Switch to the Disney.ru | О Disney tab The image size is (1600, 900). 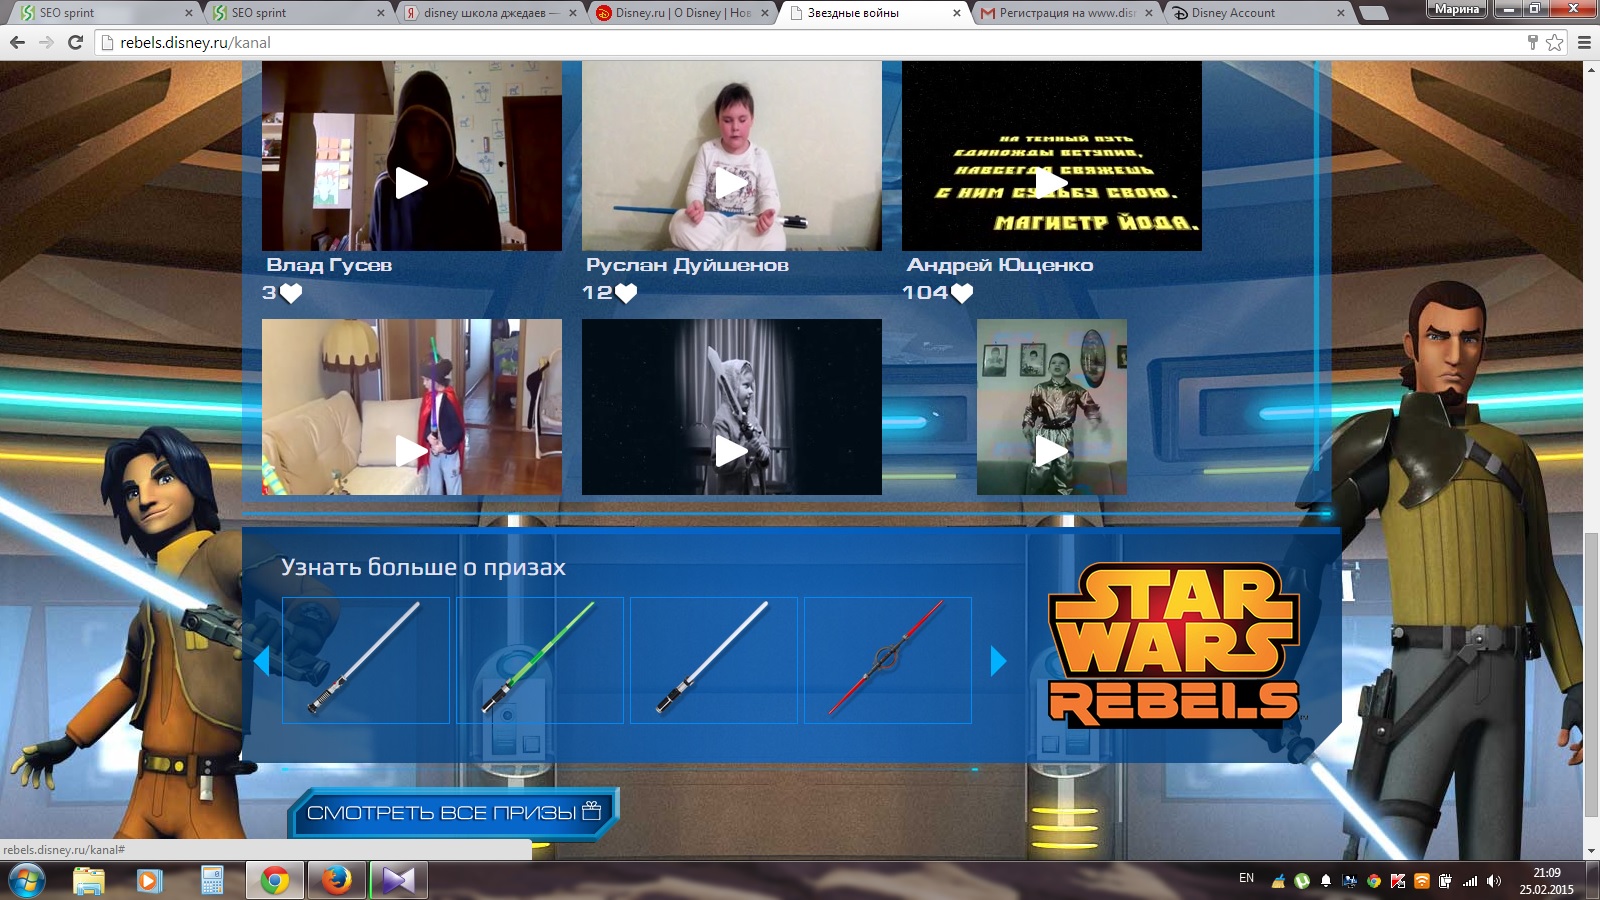click(683, 13)
